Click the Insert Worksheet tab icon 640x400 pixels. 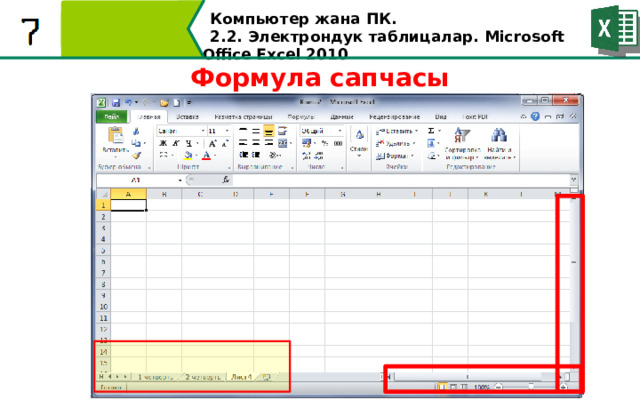(x=266, y=377)
